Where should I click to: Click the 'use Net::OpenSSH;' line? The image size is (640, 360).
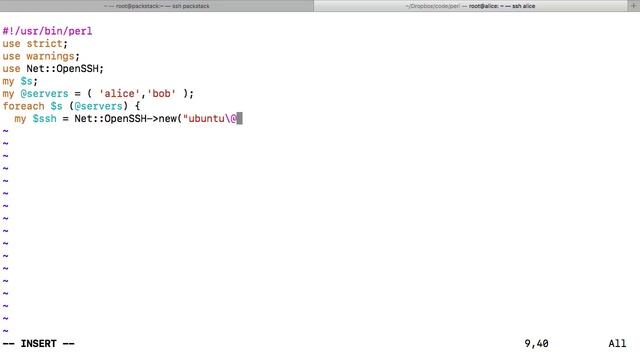[x=53, y=69]
